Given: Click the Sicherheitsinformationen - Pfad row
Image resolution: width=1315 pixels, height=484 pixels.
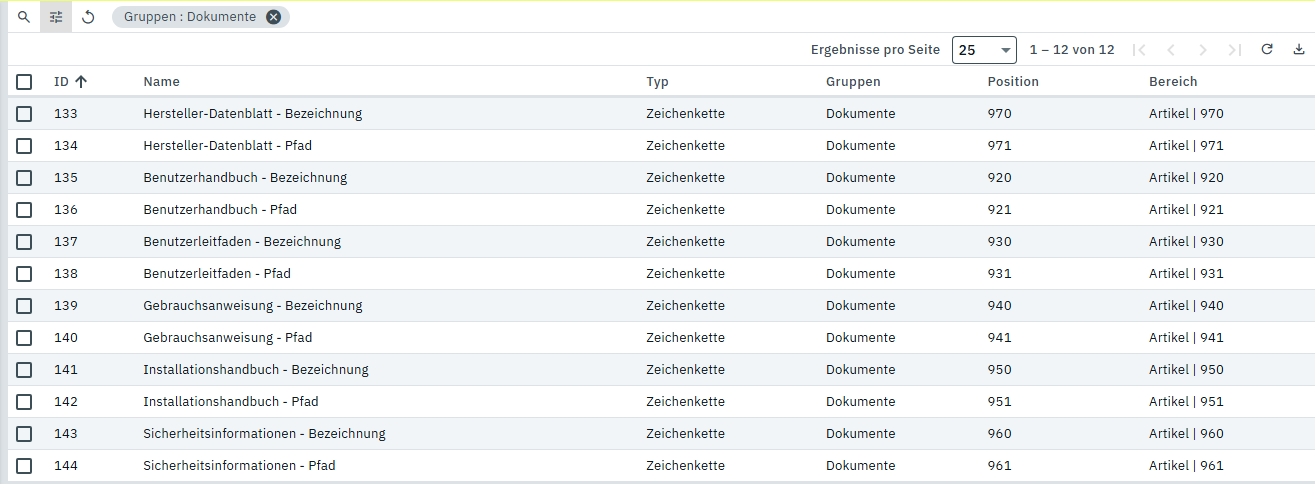Looking at the screenshot, I should pyautogui.click(x=239, y=466).
